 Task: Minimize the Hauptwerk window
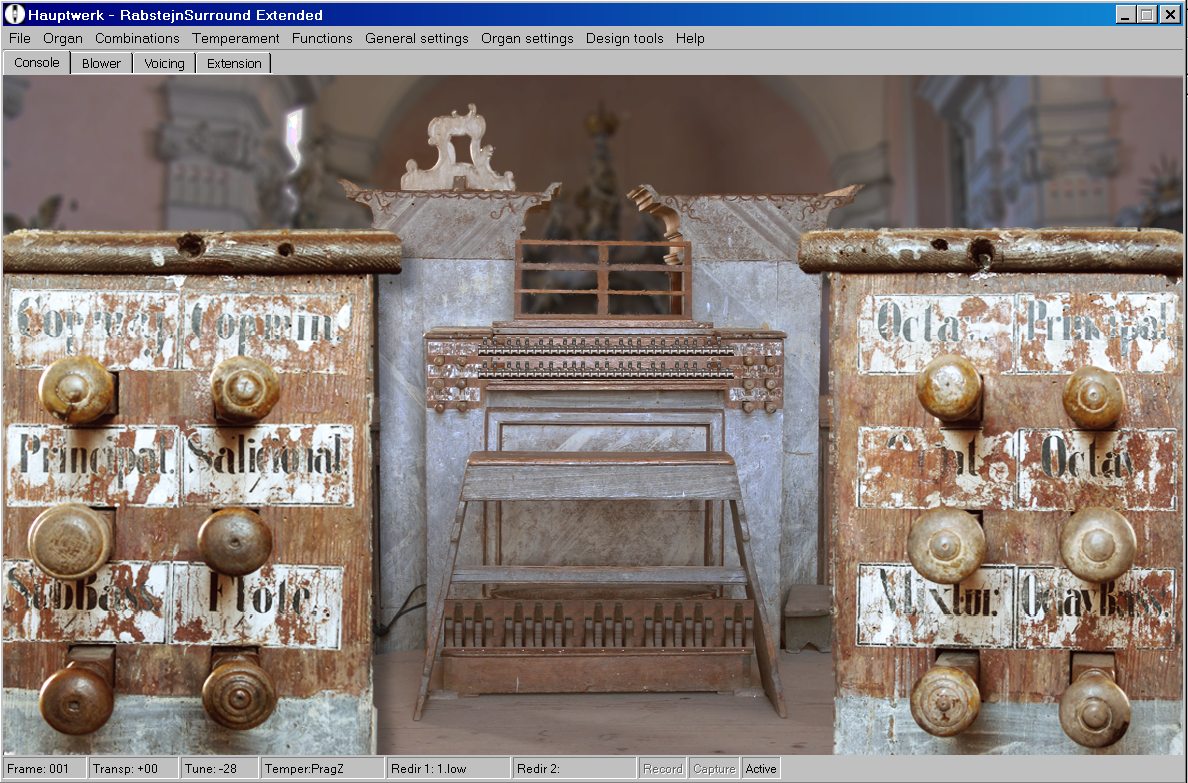click(1126, 14)
